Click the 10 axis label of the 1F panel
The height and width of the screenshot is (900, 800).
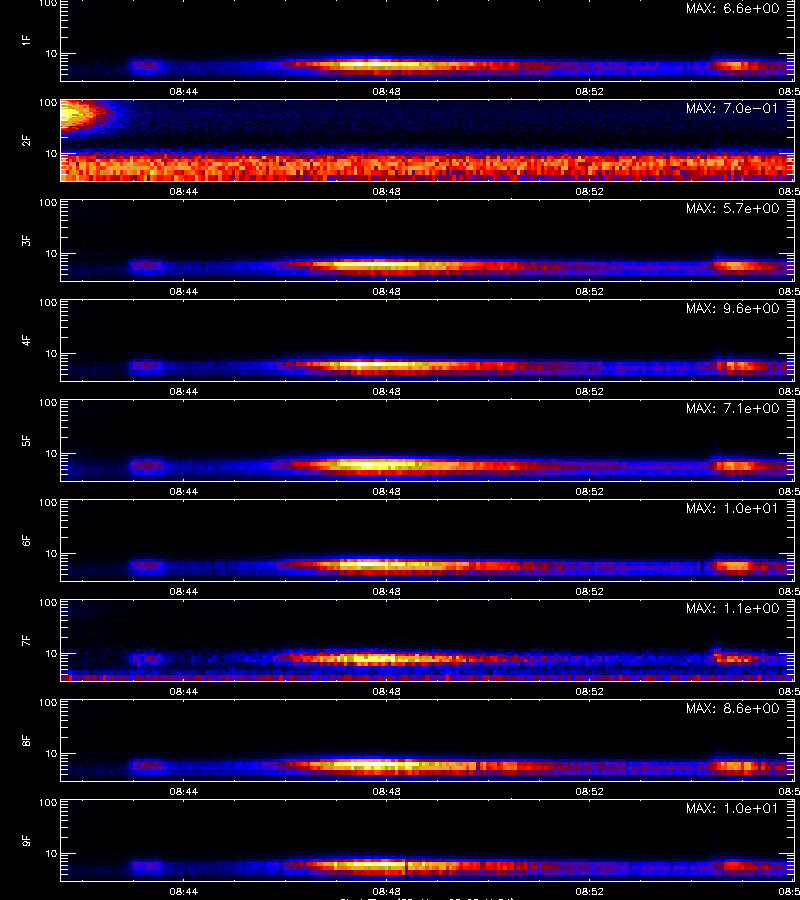52,53
